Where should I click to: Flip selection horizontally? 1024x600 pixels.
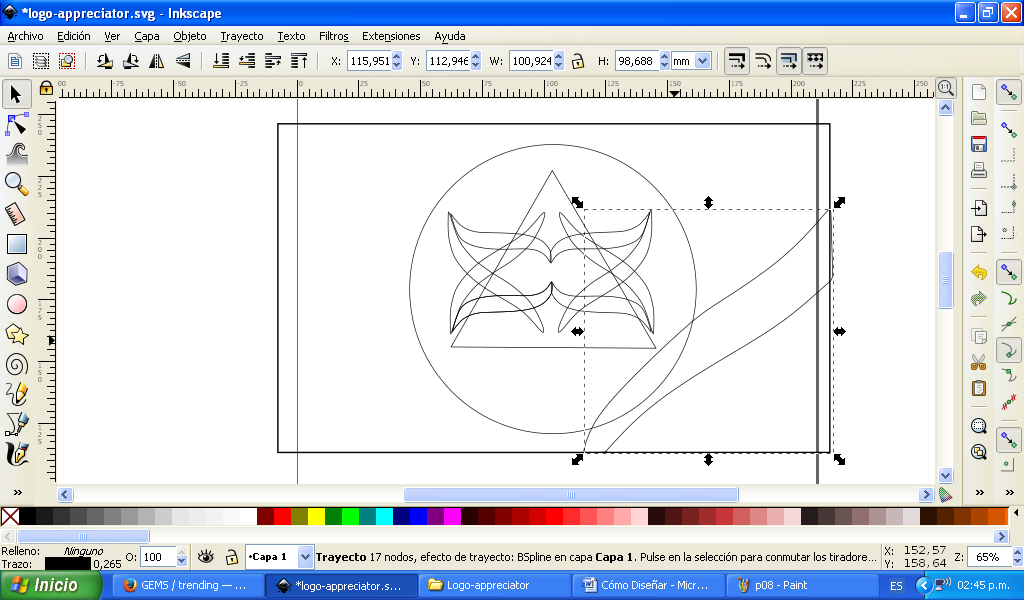(x=157, y=61)
